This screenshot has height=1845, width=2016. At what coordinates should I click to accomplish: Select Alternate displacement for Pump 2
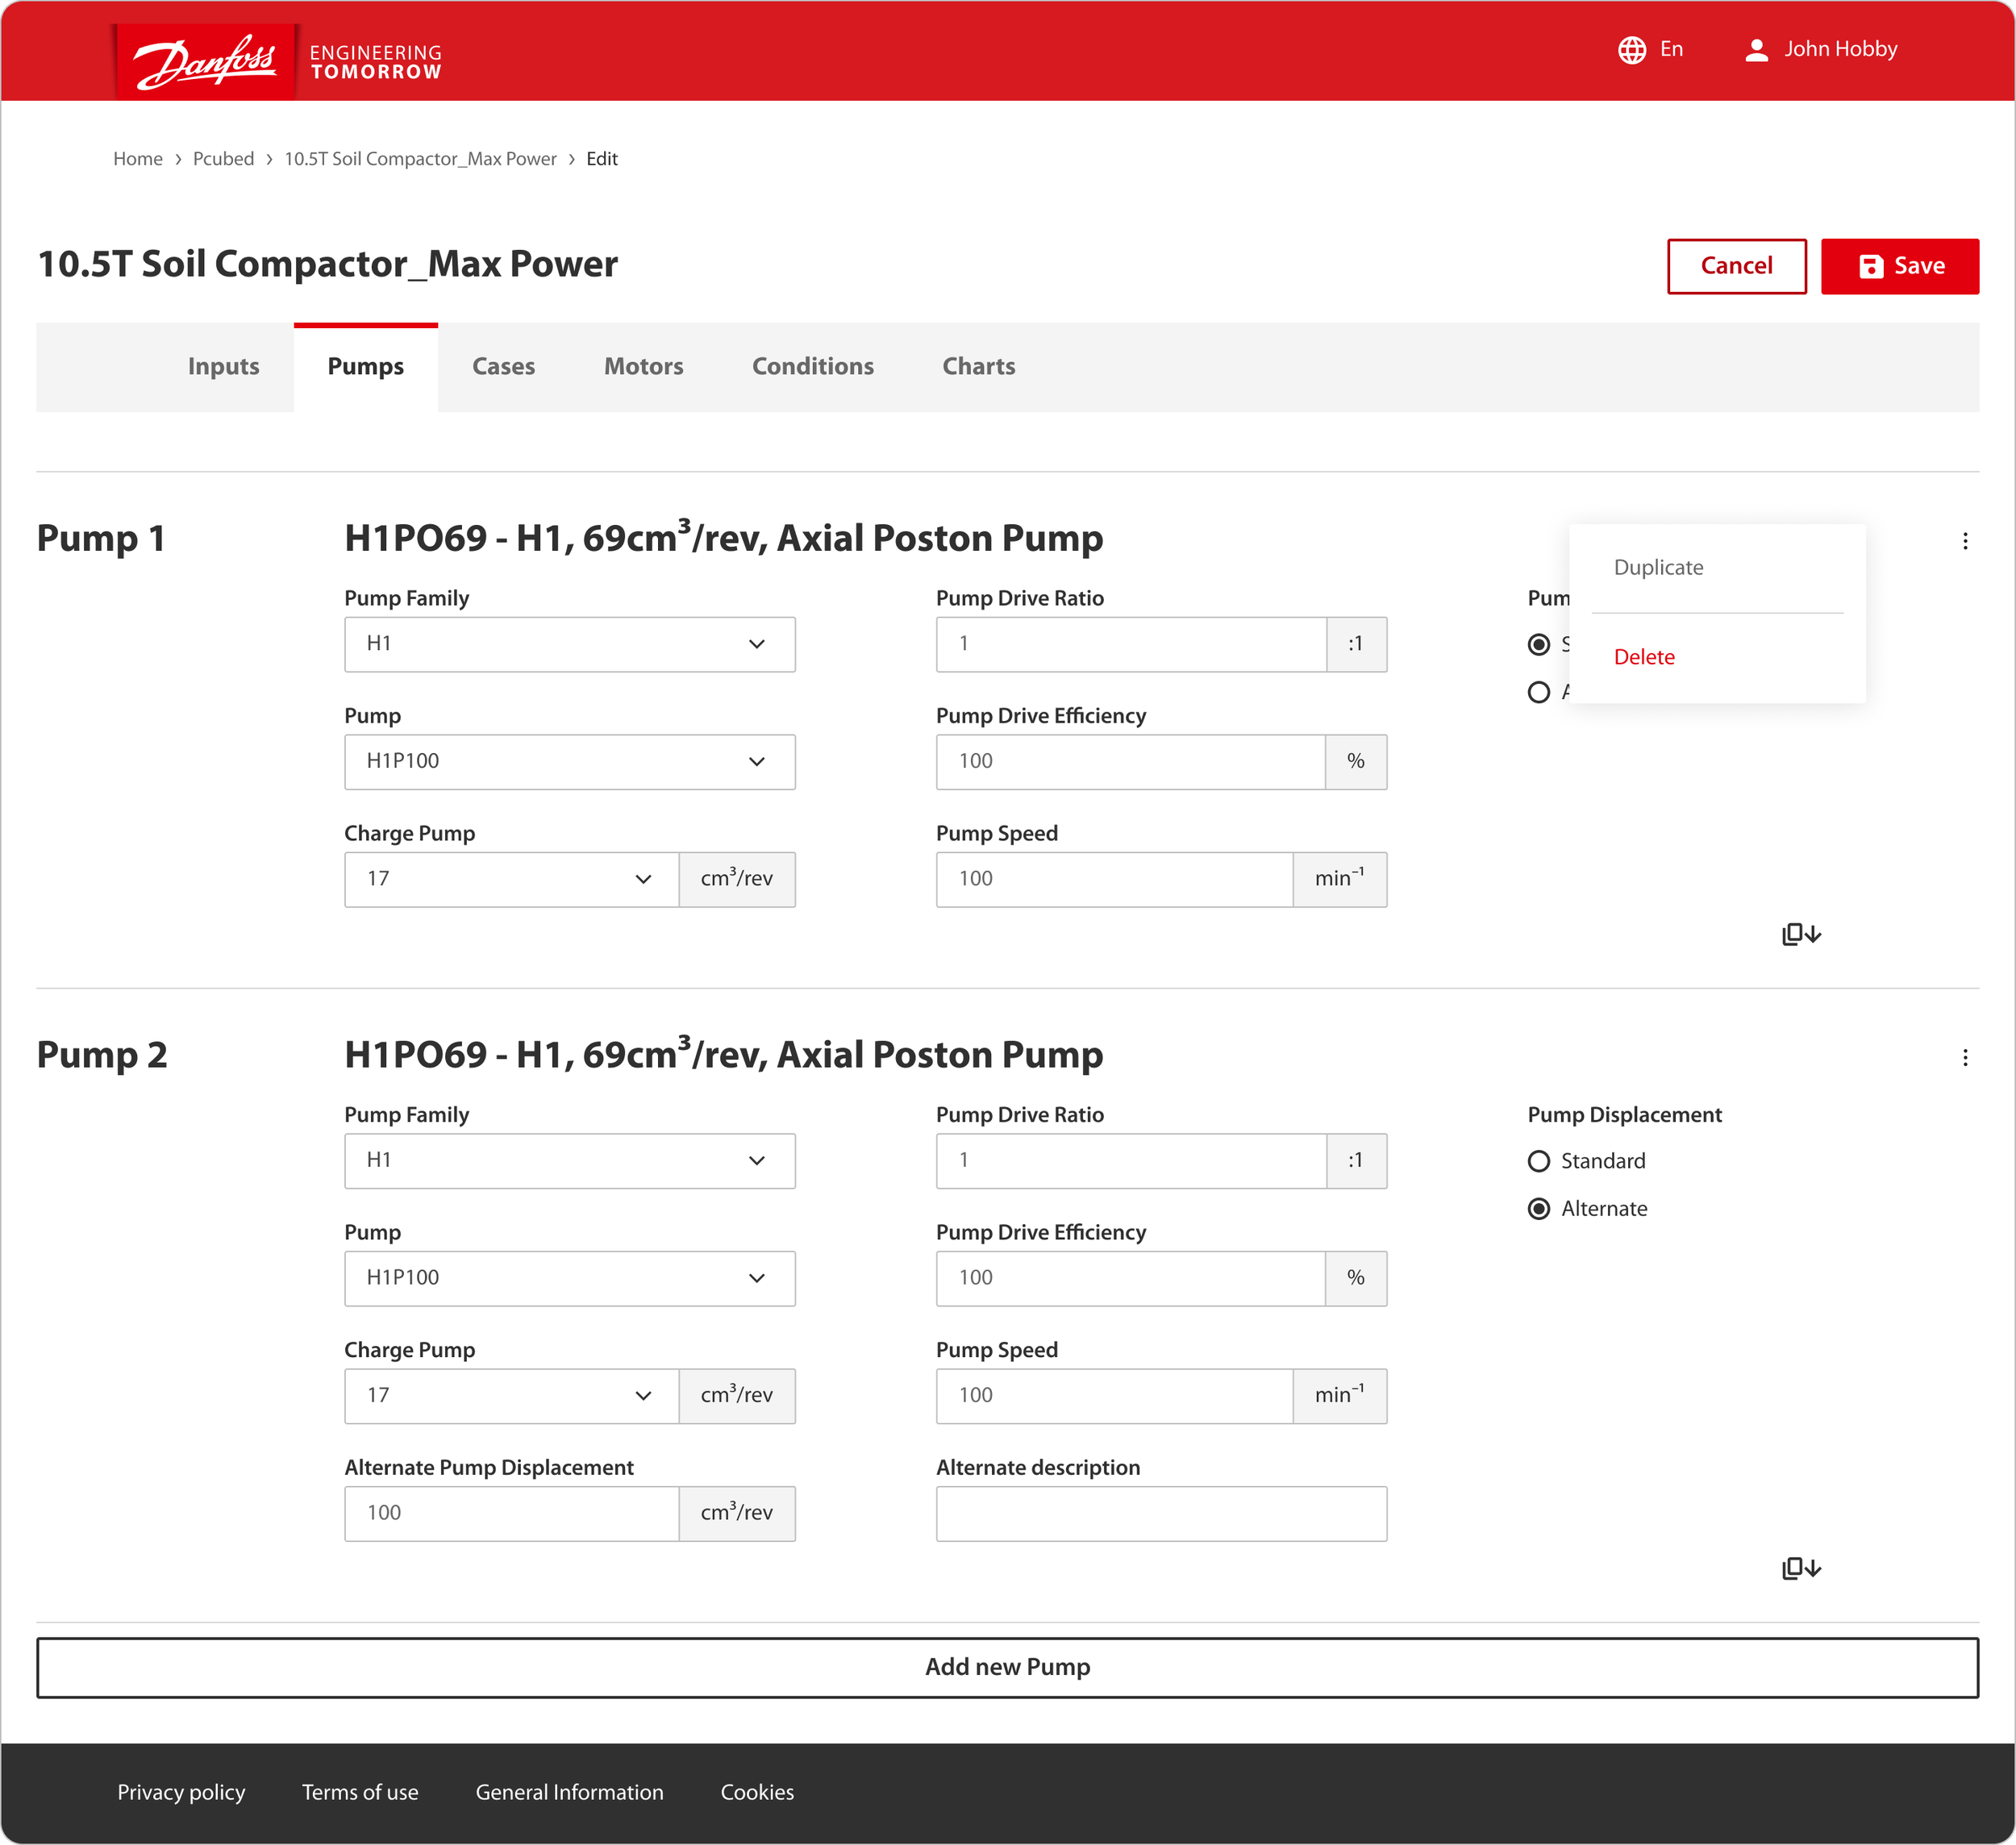[x=1539, y=1209]
